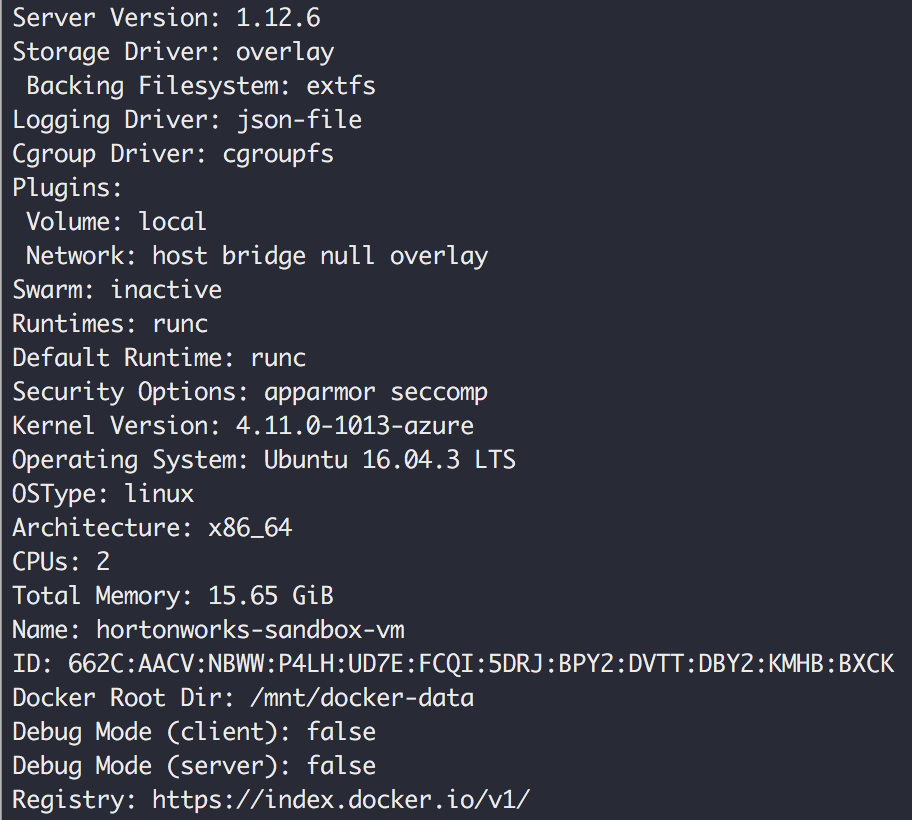Viewport: 912px width, 820px height.
Task: Click the Plugins heading line
Action: pyautogui.click(x=67, y=188)
